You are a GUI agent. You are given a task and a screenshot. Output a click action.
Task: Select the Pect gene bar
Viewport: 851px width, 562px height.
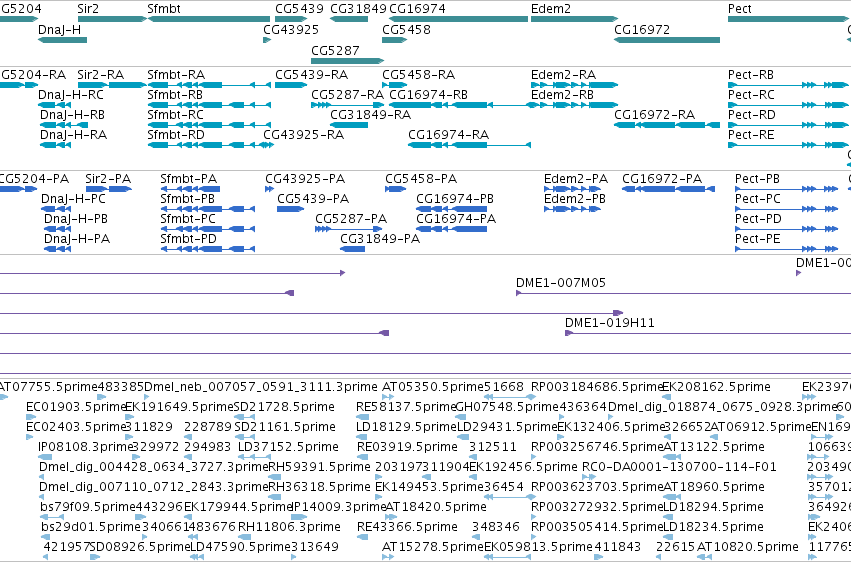point(788,19)
